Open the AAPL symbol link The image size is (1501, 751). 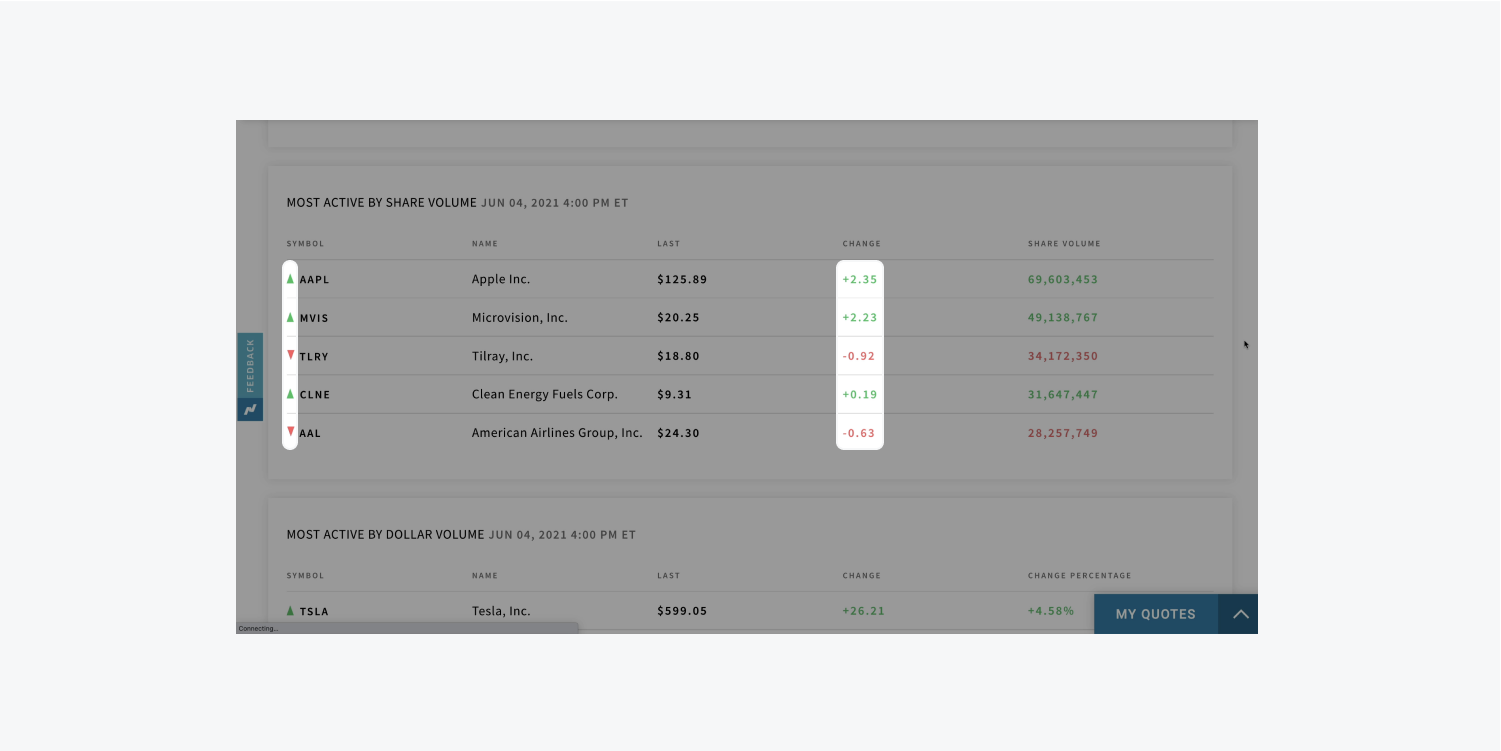point(314,280)
